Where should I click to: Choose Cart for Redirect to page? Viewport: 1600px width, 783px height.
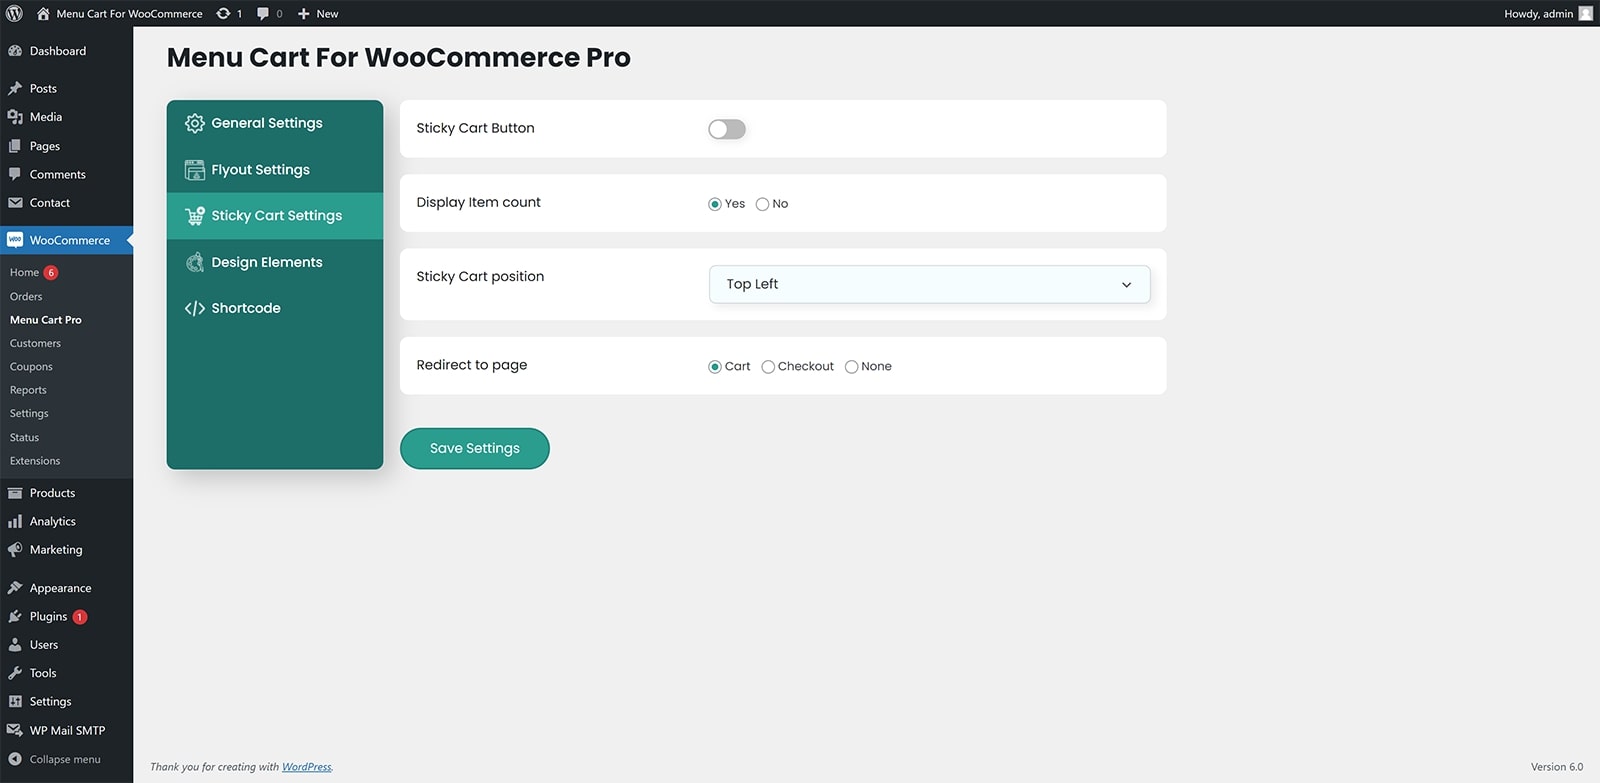(x=715, y=367)
